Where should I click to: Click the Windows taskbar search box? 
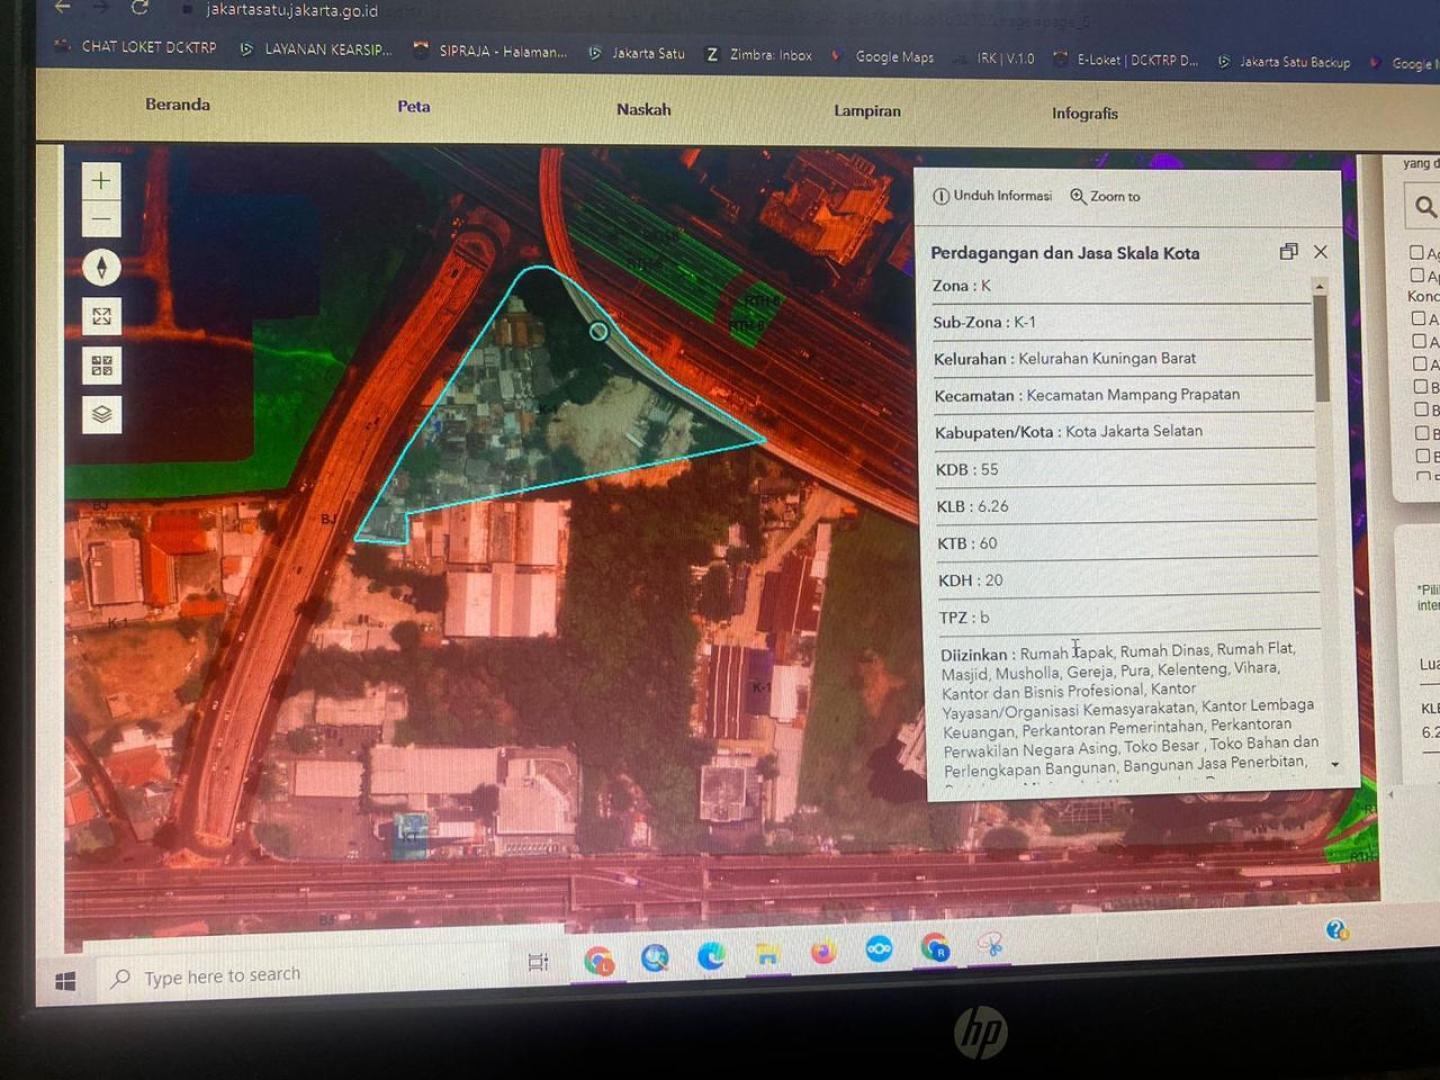(222, 976)
